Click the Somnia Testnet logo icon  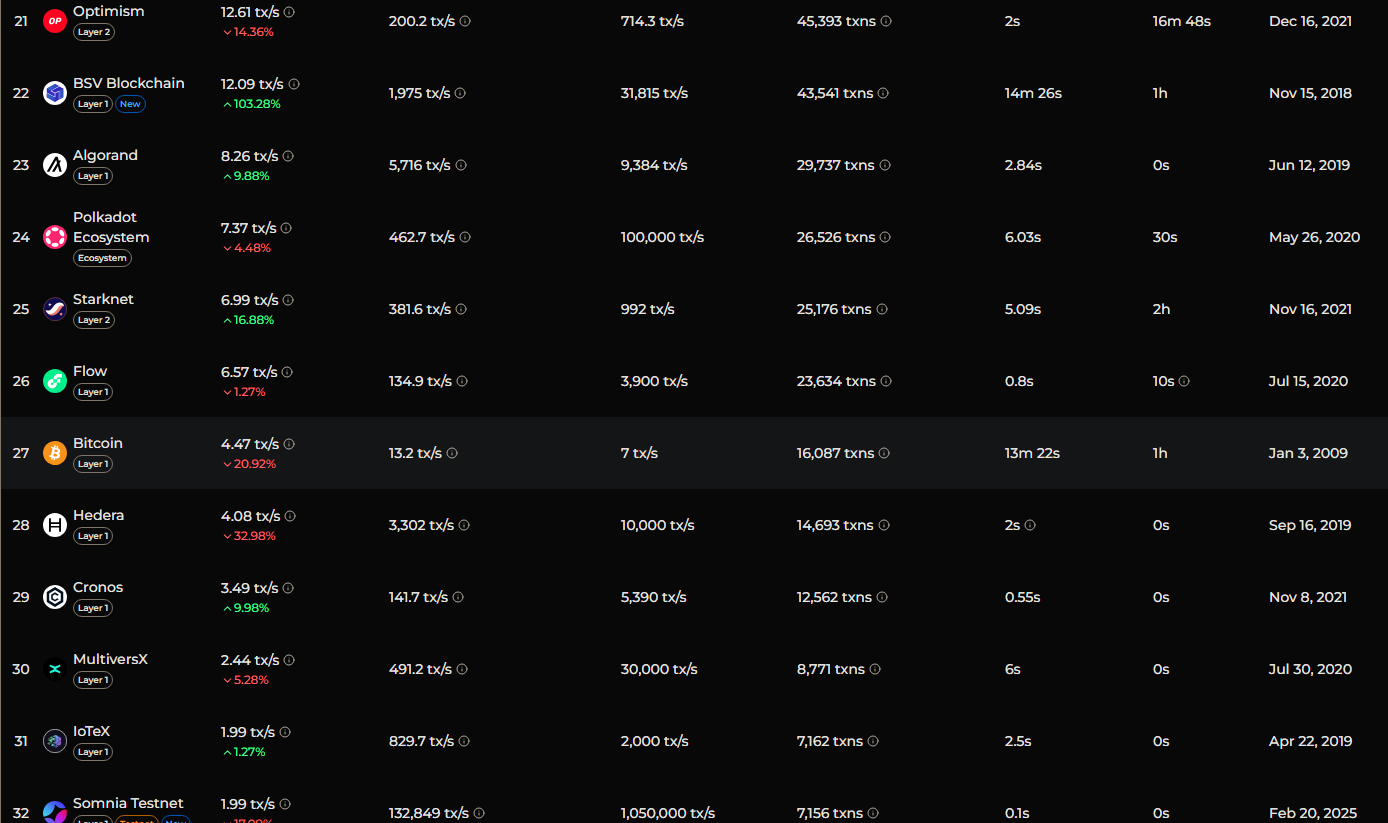click(55, 812)
